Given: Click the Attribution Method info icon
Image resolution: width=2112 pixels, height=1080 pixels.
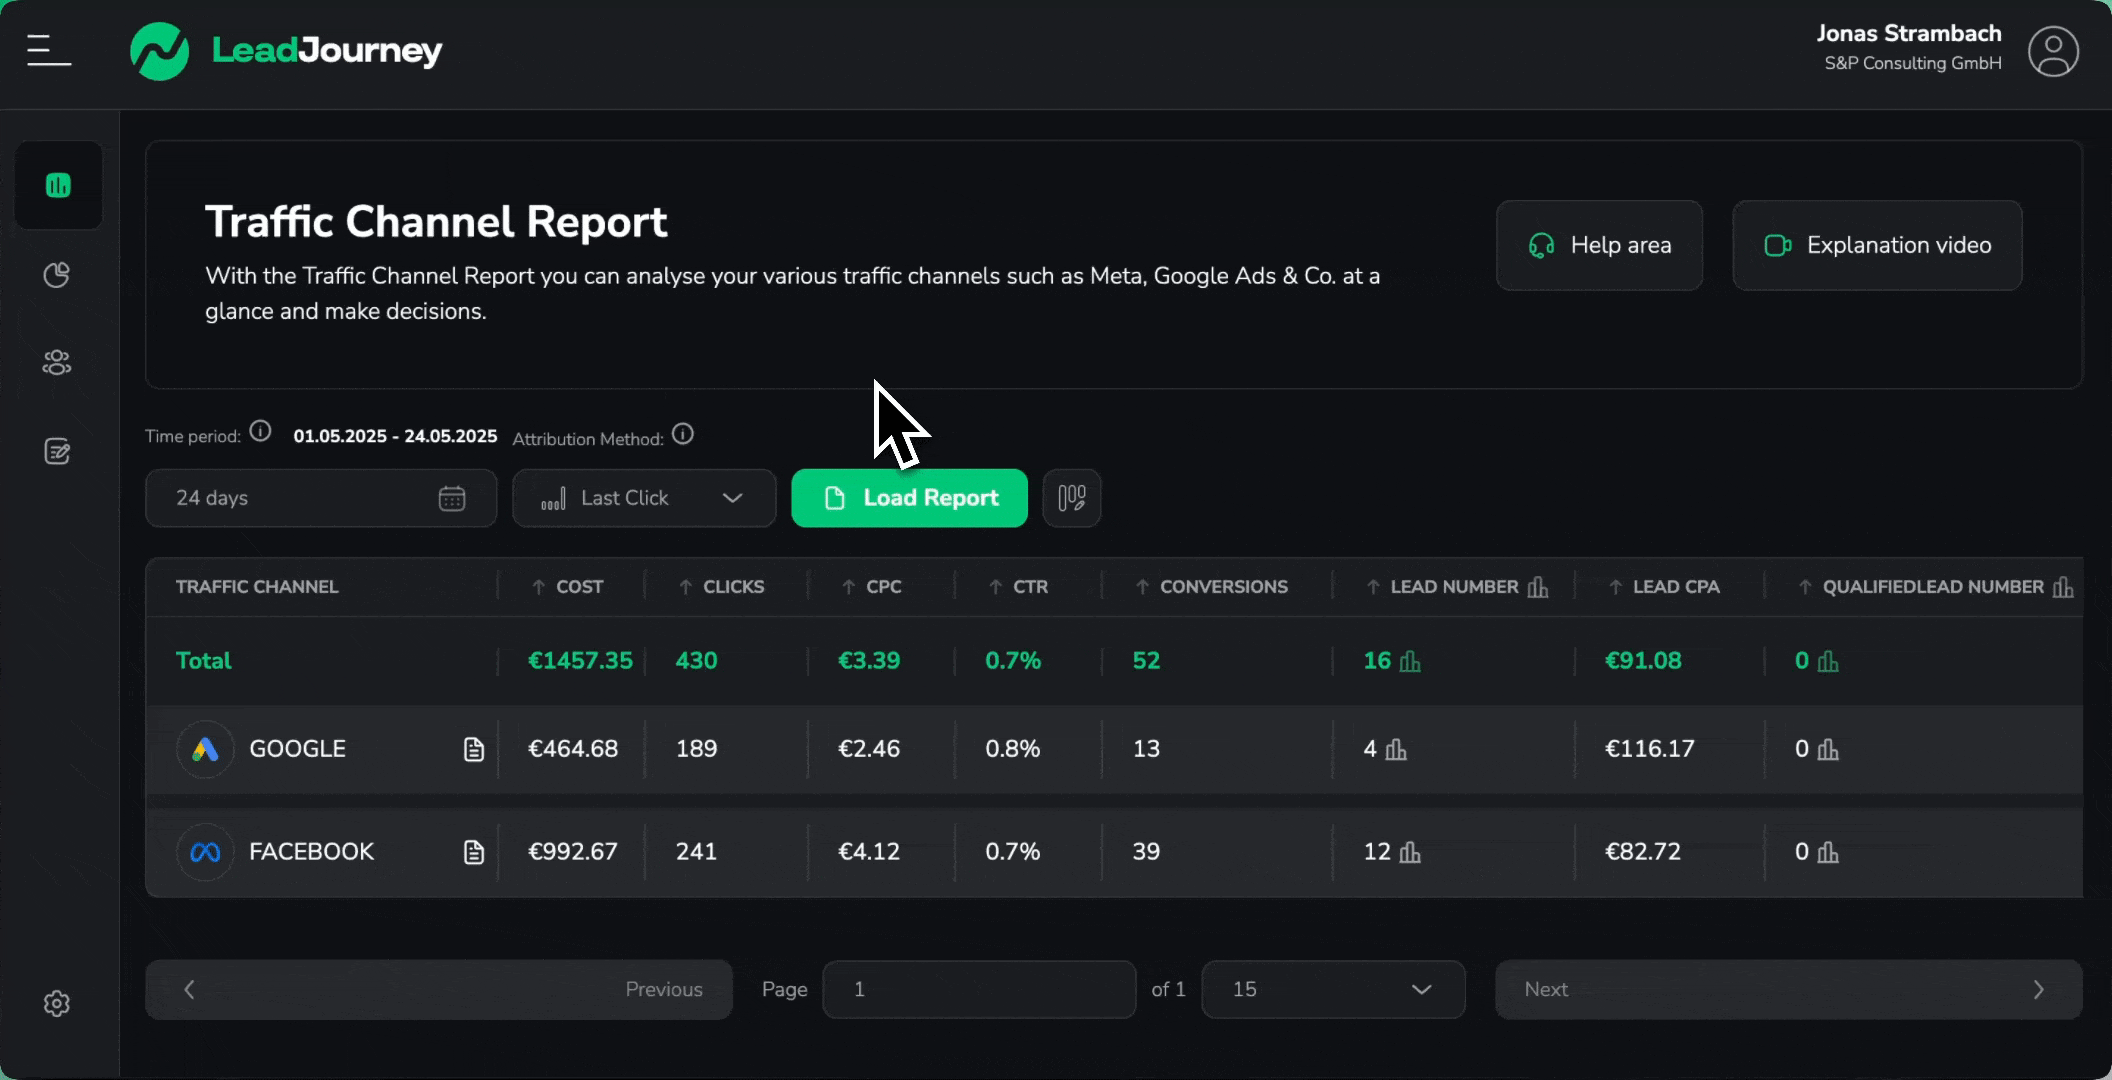Looking at the screenshot, I should (683, 434).
